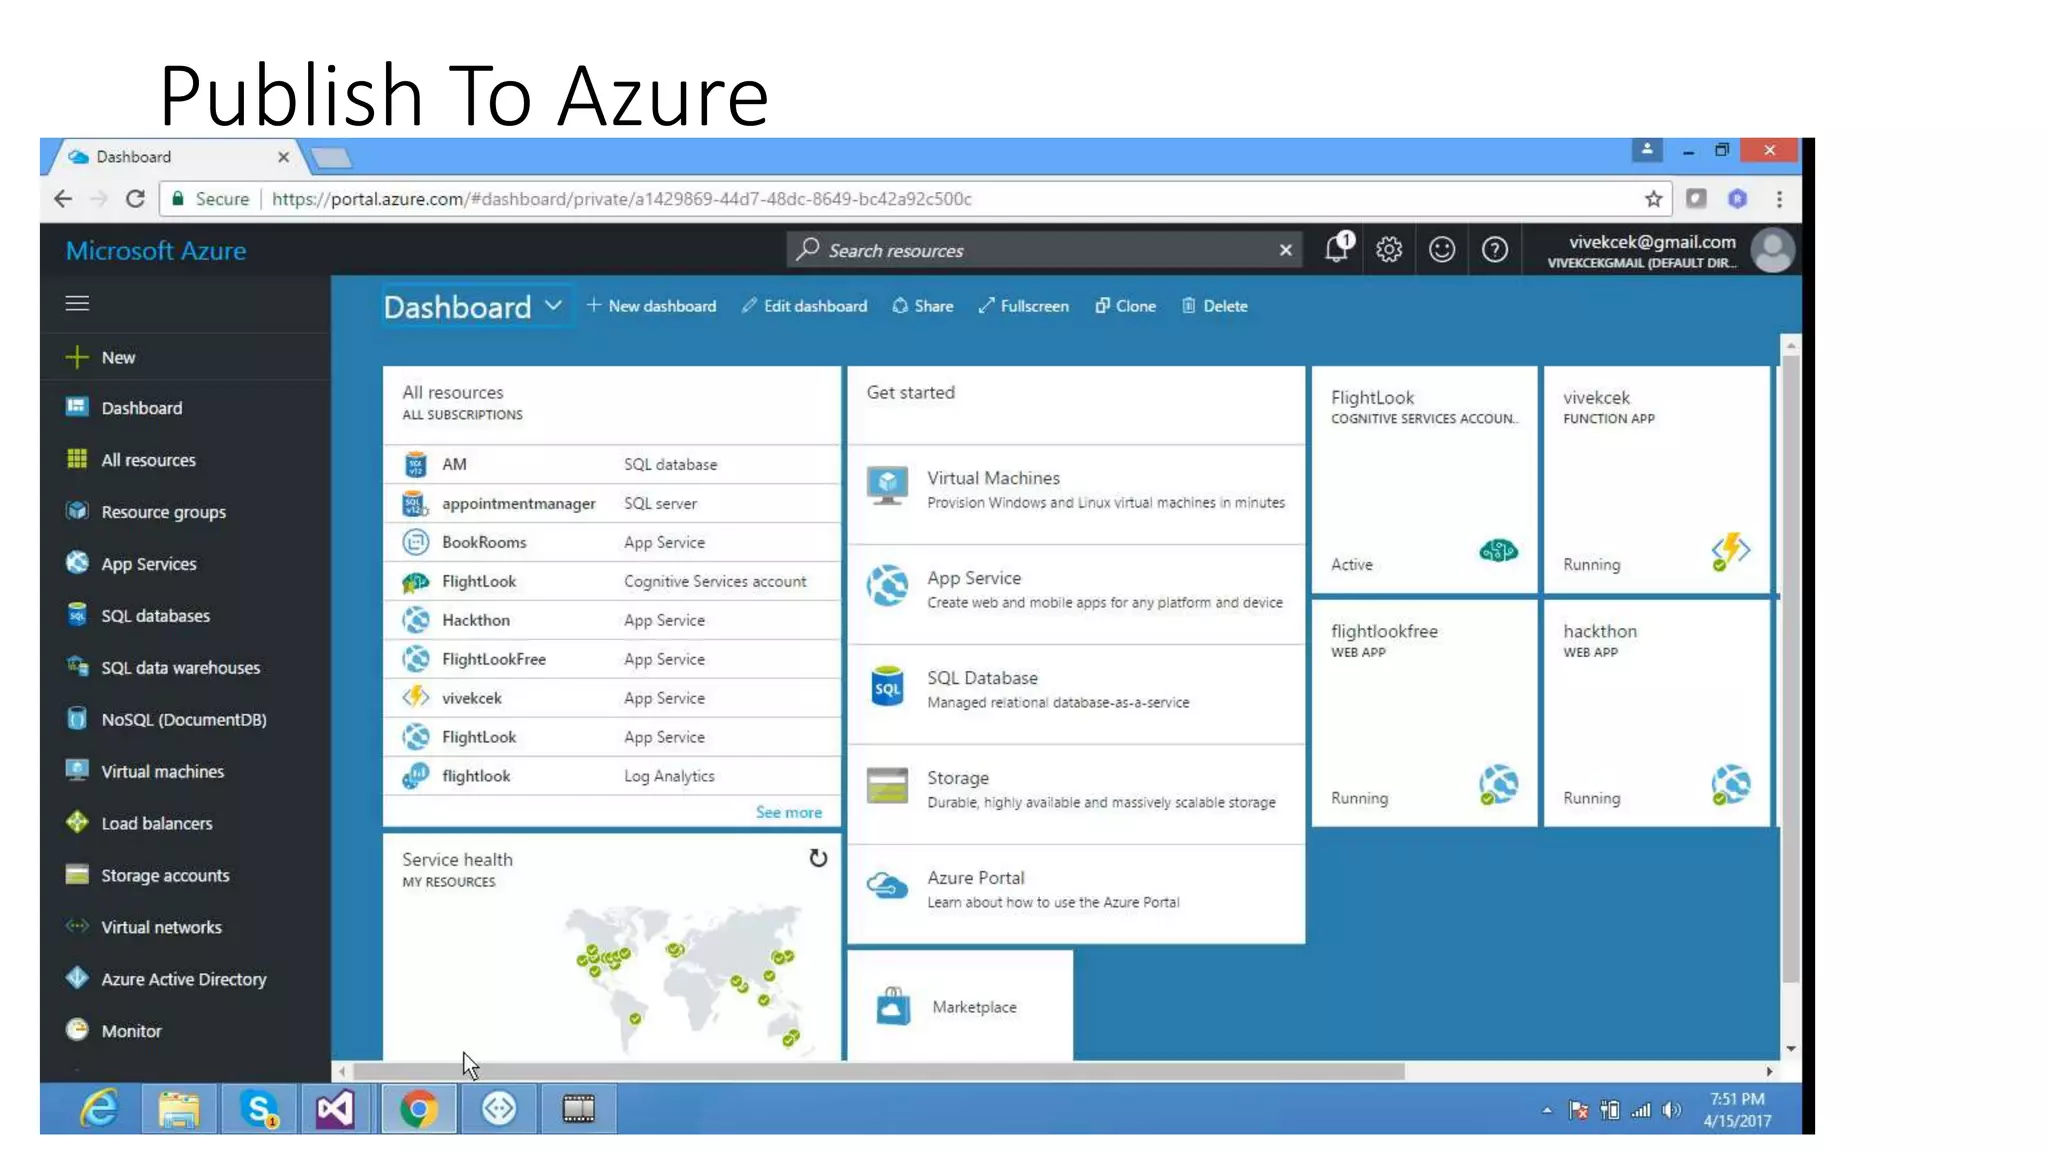The image size is (2048, 1152).
Task: Open the notifications bell icon
Action: coord(1337,248)
